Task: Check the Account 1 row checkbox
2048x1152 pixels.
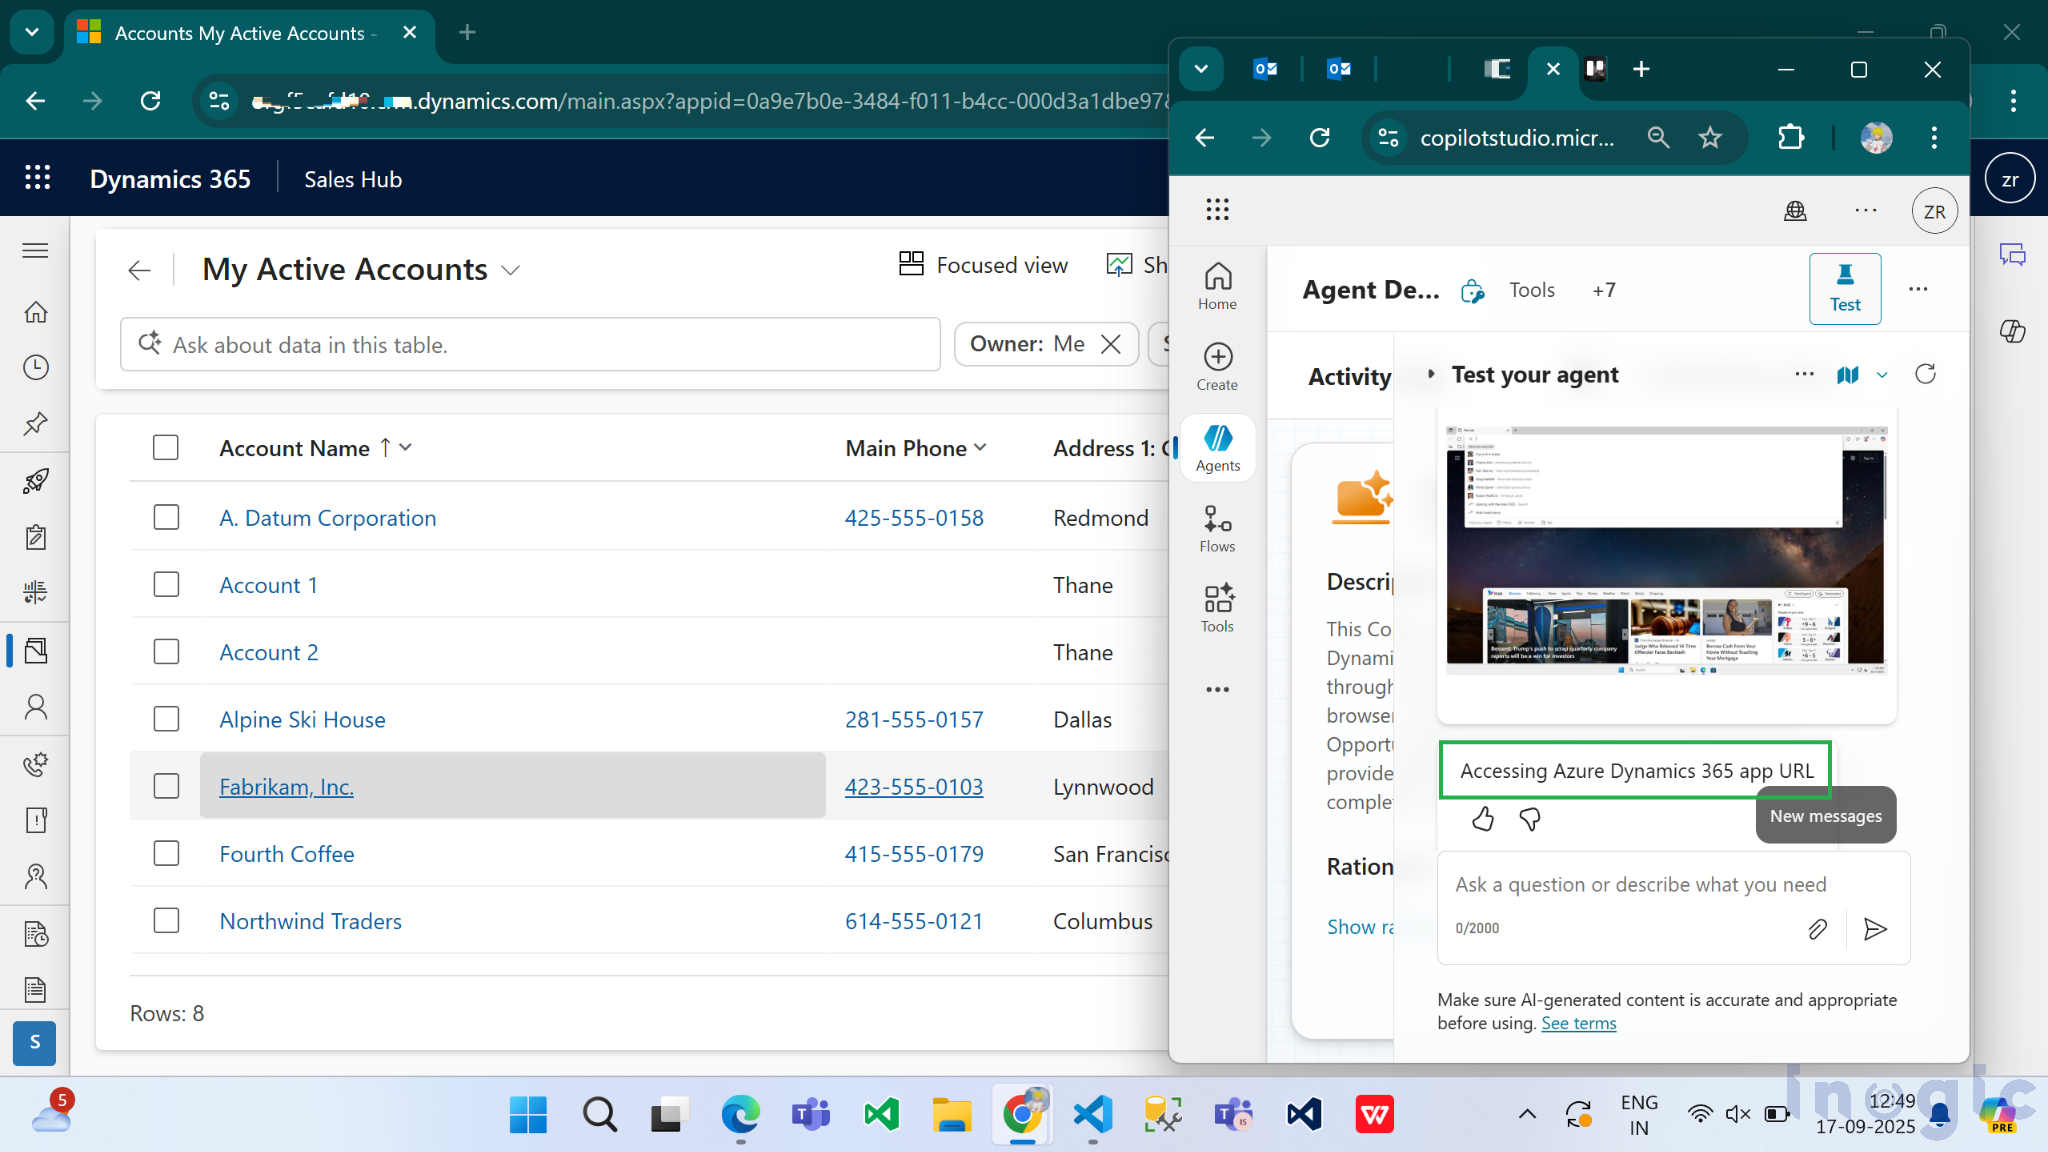Action: (x=166, y=584)
